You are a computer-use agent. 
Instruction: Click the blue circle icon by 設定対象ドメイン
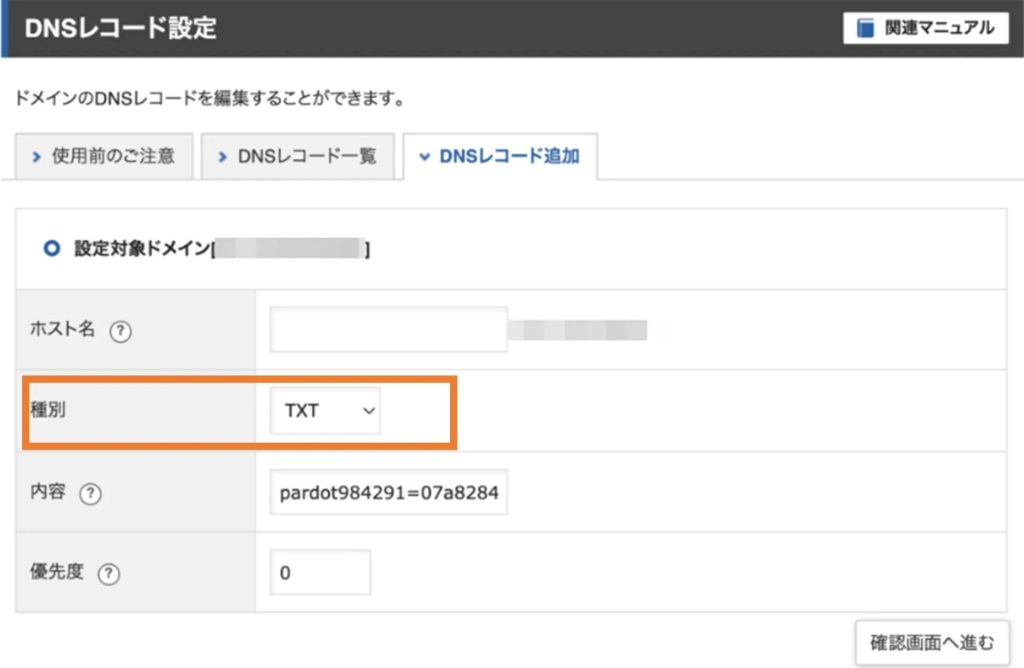tap(52, 248)
